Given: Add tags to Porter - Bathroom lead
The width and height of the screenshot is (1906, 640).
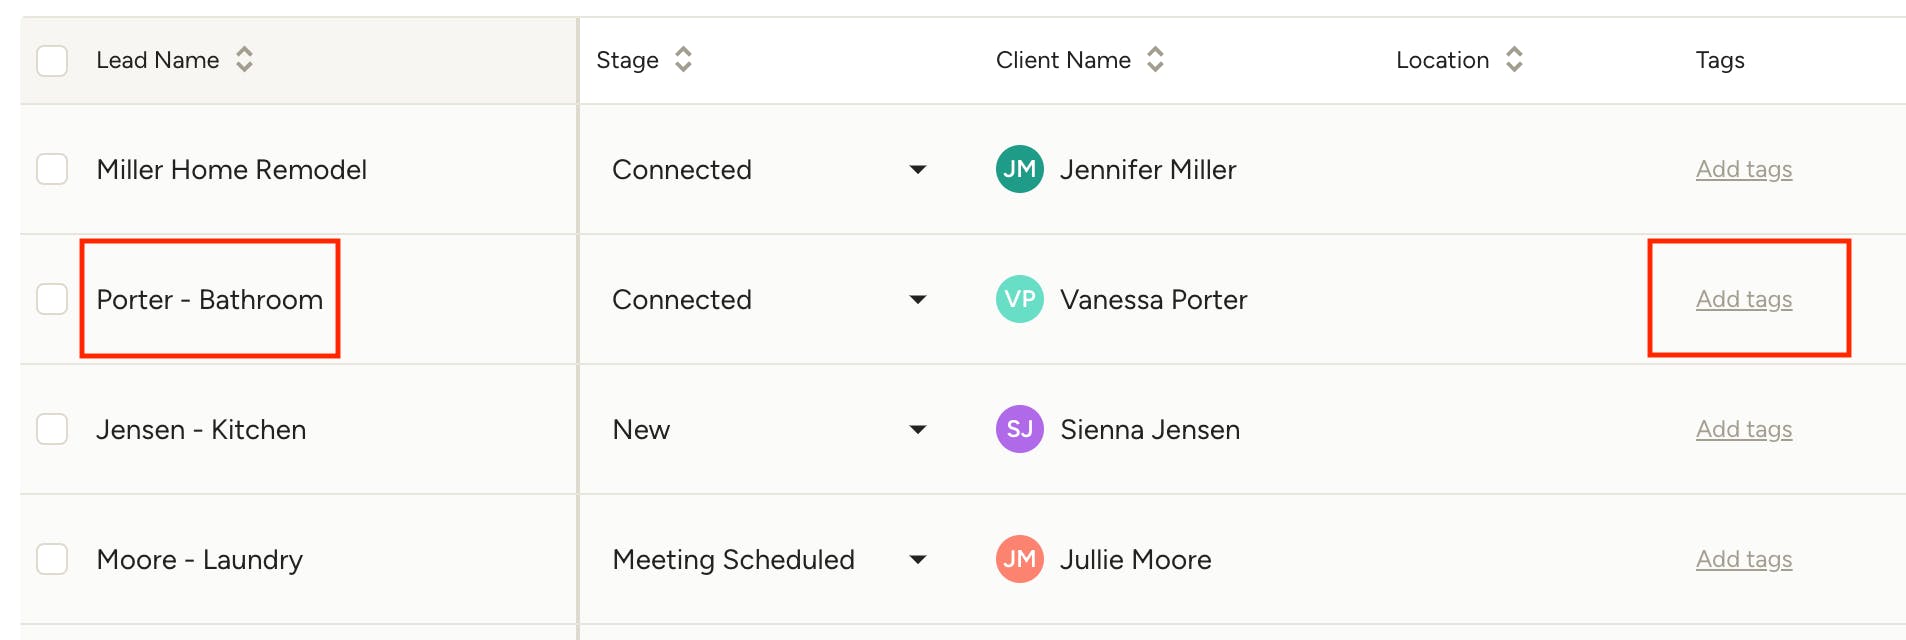Looking at the screenshot, I should coord(1744,299).
